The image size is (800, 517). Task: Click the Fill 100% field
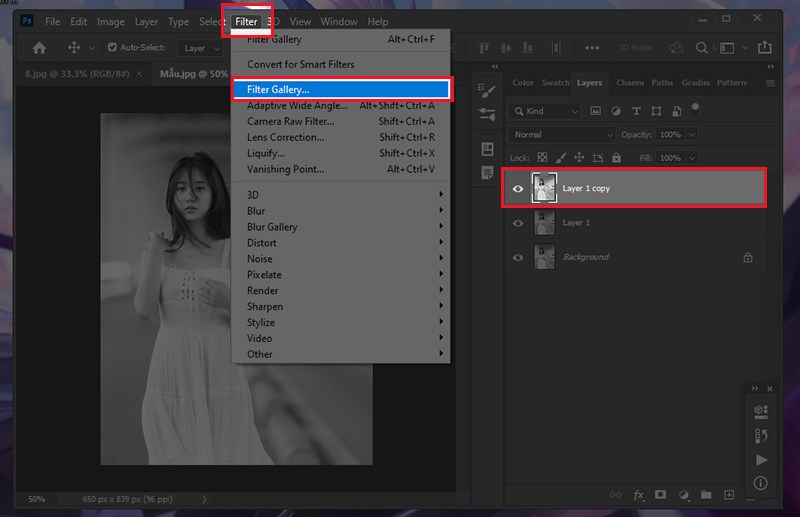[x=670, y=158]
